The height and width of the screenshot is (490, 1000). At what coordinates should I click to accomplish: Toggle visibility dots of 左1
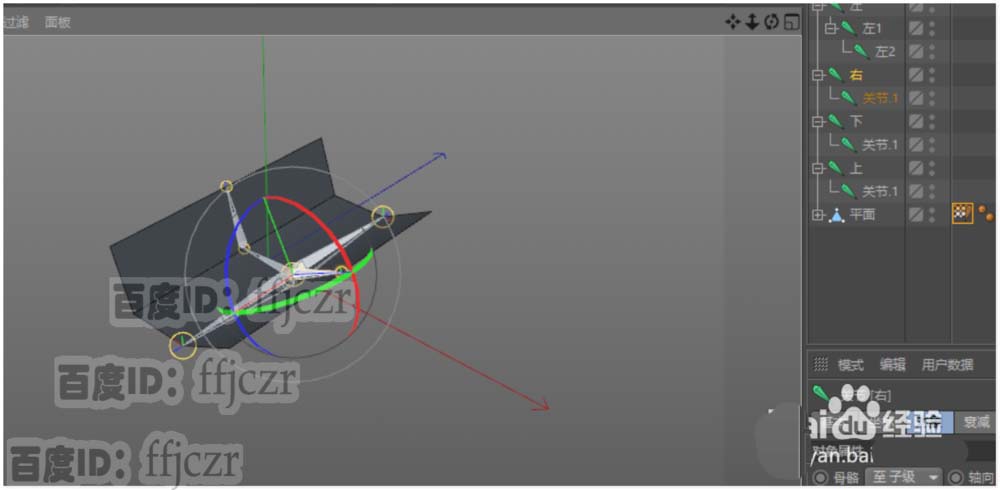(932, 29)
